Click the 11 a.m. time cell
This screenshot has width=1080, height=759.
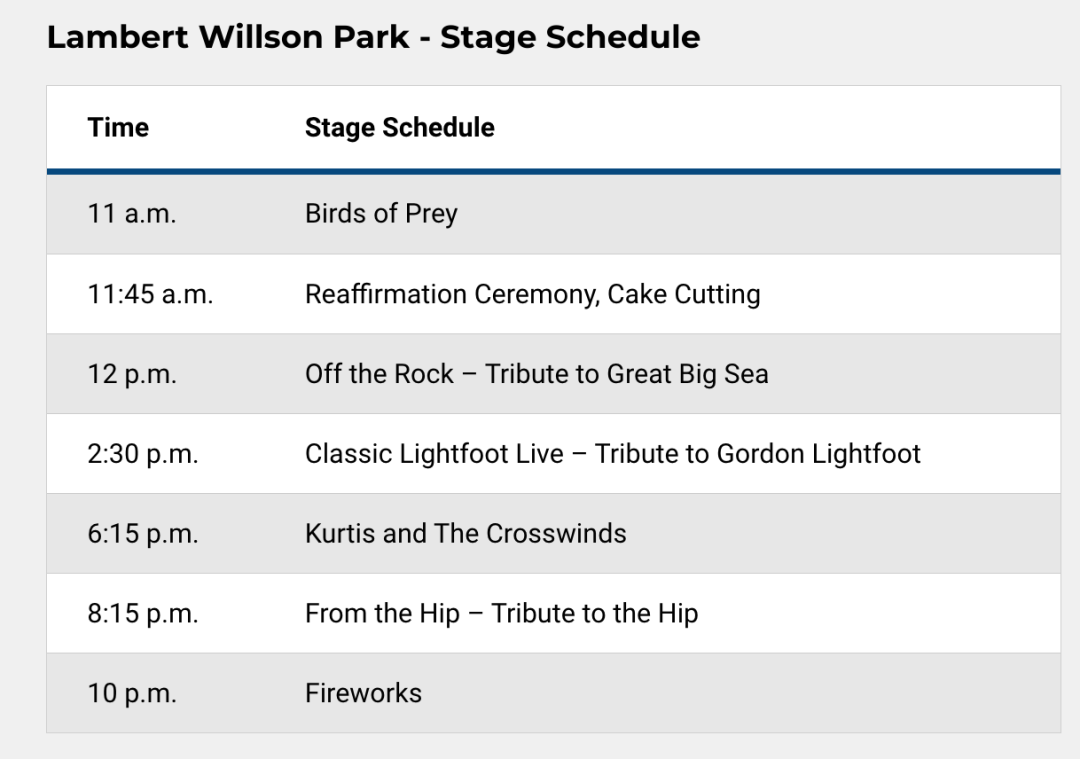coord(132,214)
